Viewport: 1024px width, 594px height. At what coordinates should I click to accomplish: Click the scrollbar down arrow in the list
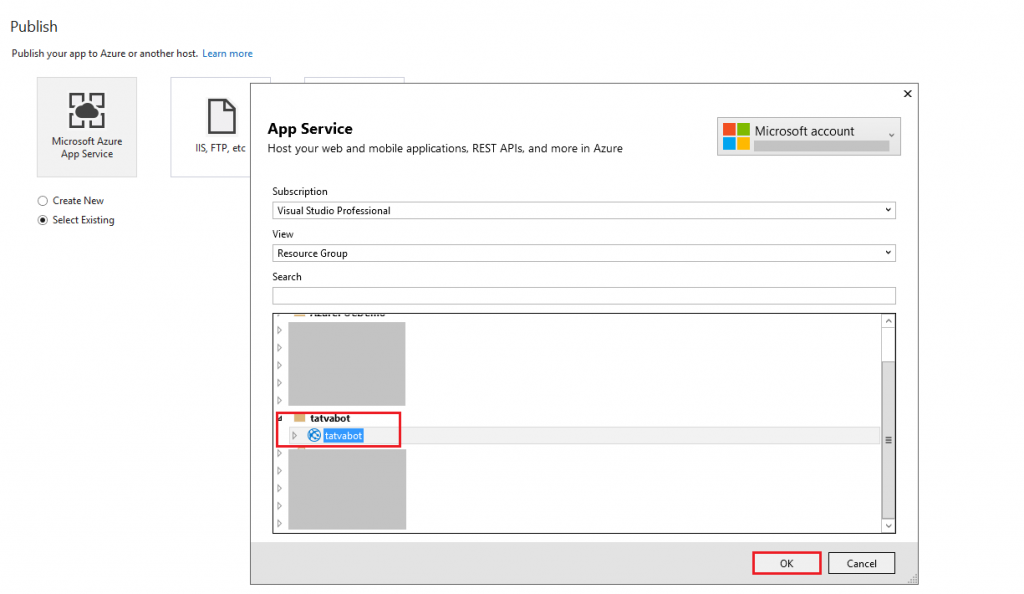point(887,526)
